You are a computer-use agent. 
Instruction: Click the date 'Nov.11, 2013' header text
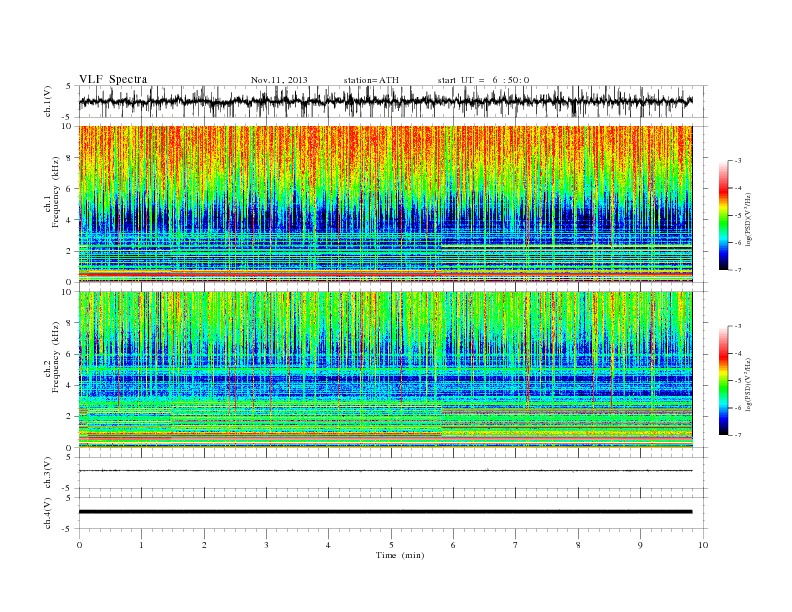pyautogui.click(x=279, y=80)
